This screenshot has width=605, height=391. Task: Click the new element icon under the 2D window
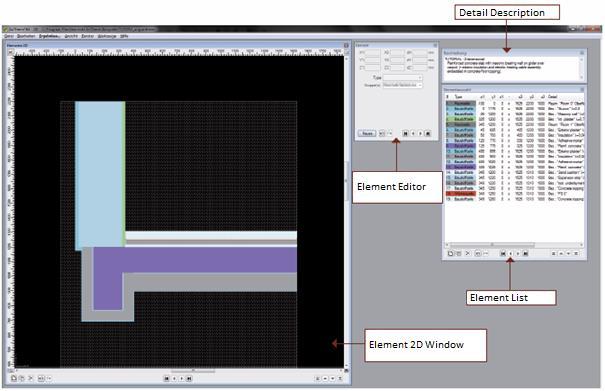(14, 378)
